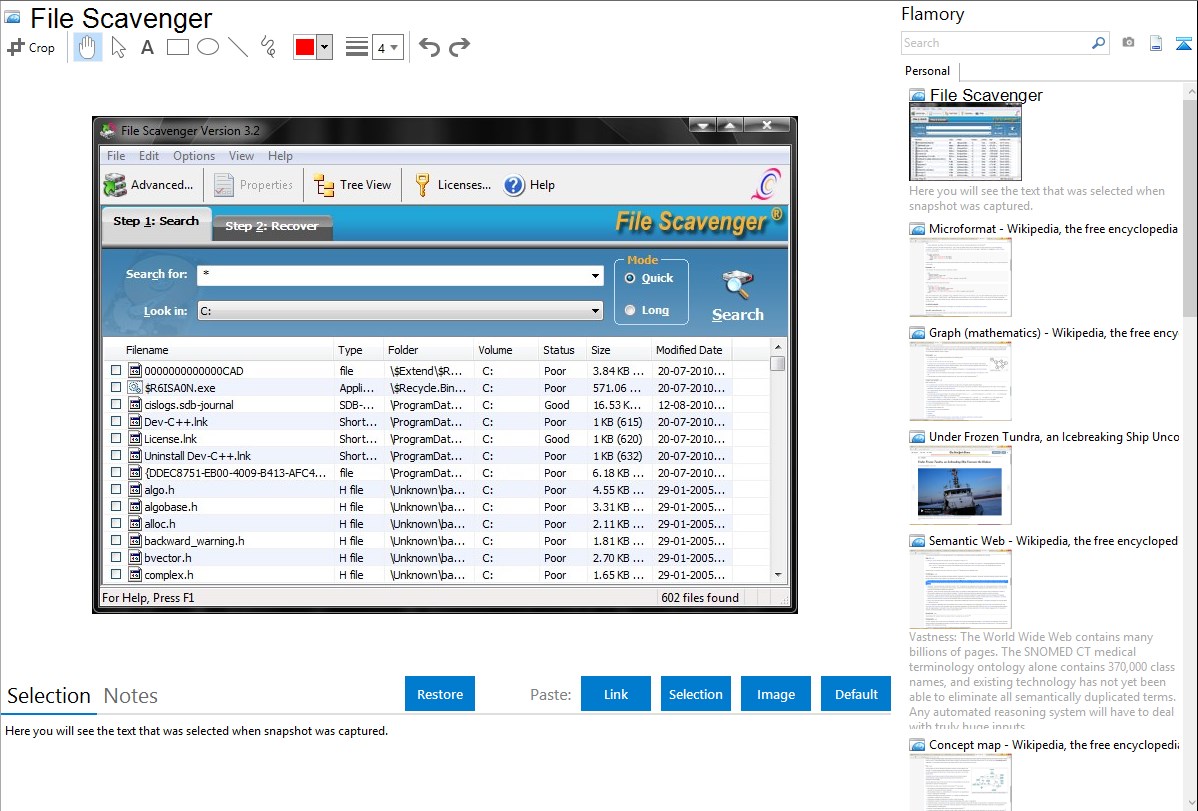This screenshot has width=1198, height=811.
Task: Open the Semantic Web snapshot title
Action: coord(1053,540)
